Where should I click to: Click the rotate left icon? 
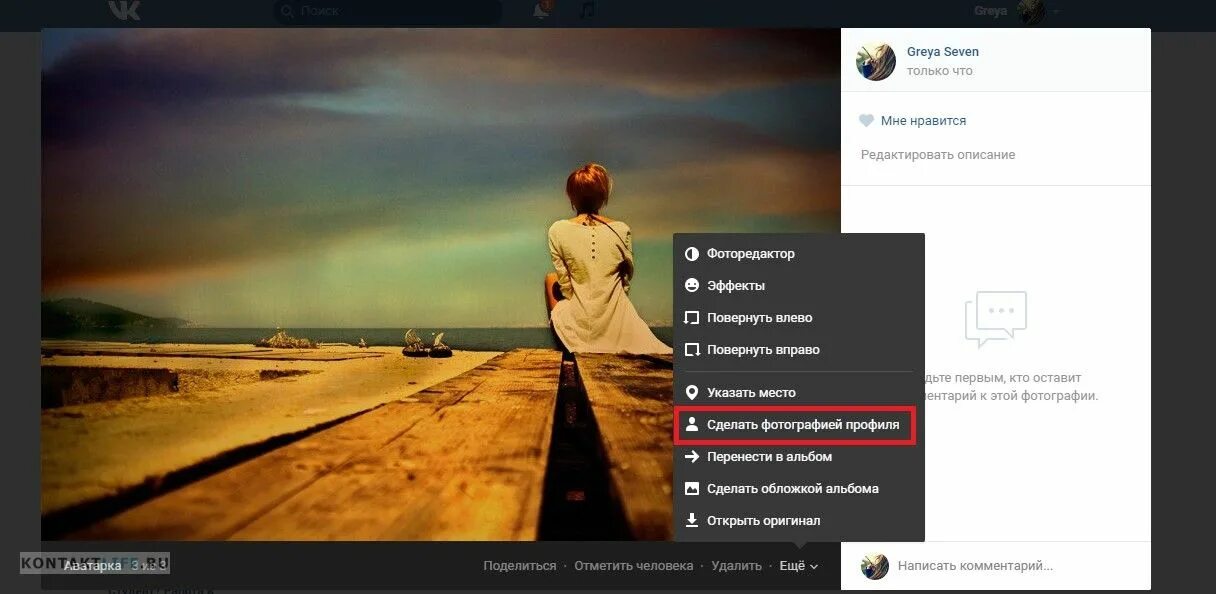point(691,318)
